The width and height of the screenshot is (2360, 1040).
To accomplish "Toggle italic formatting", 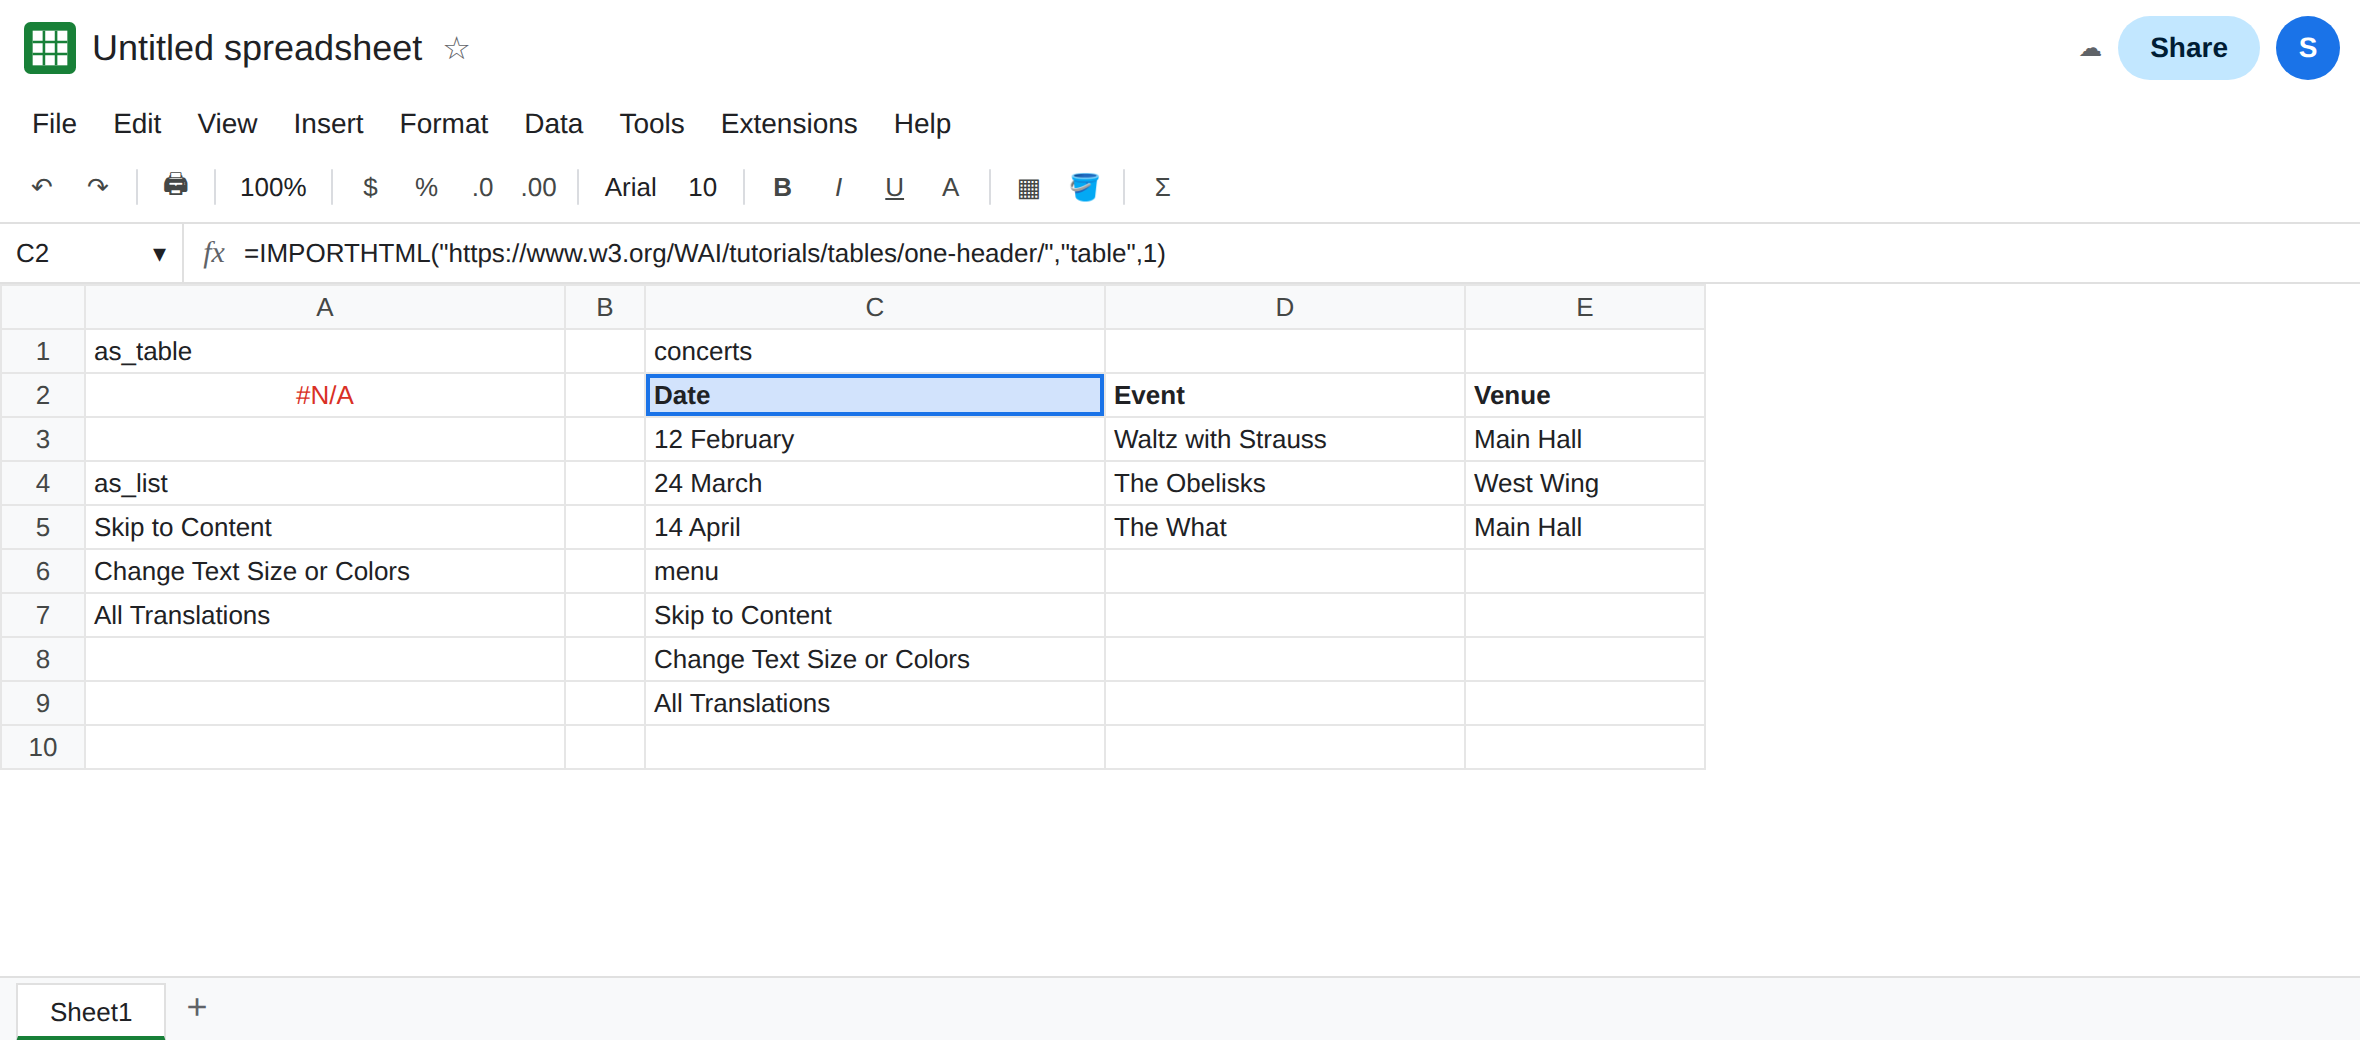I will tap(838, 187).
